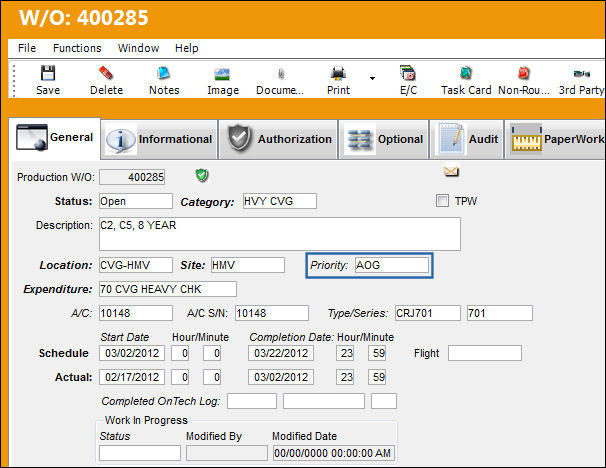Click the Location field CVG-HMV
606x468 pixels.
click(x=136, y=265)
